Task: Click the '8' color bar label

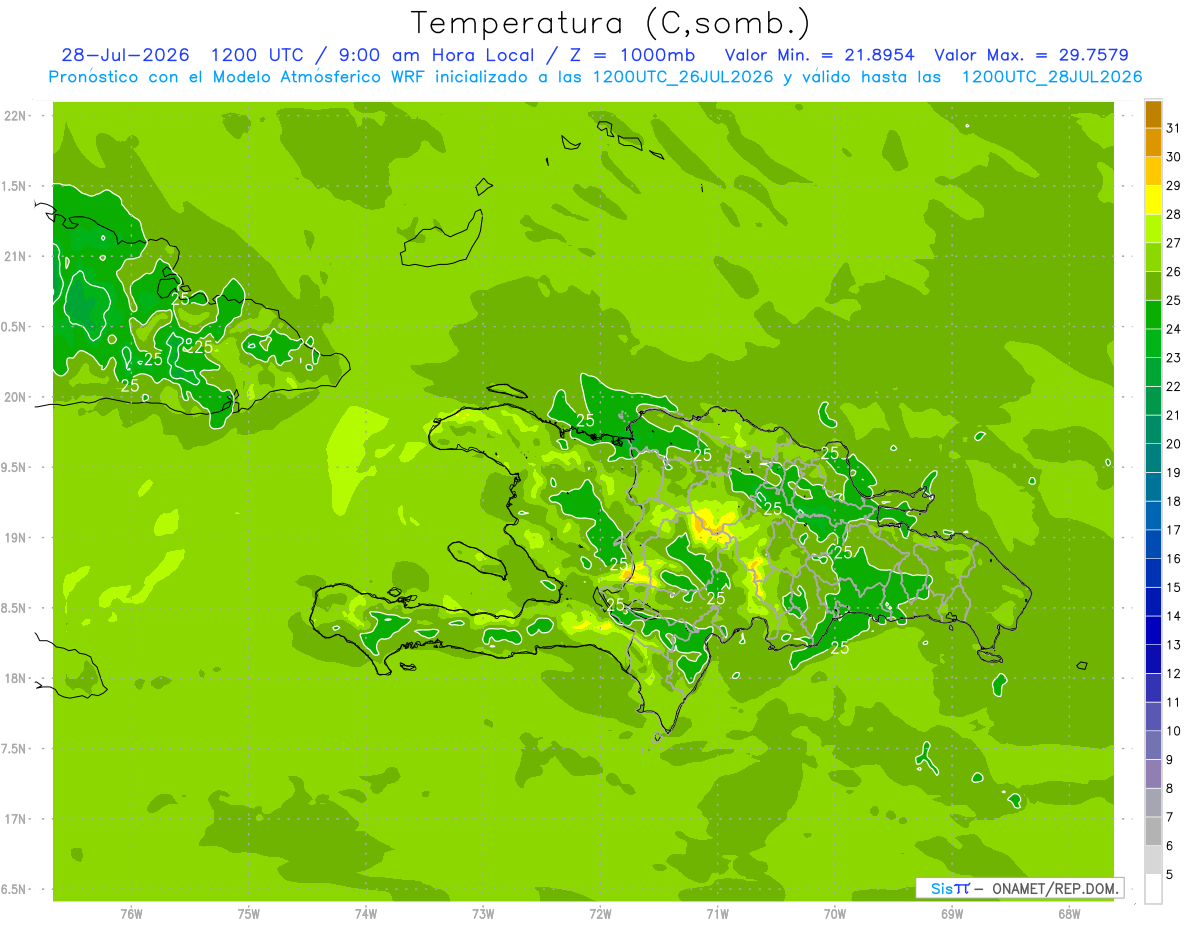Action: (1170, 789)
